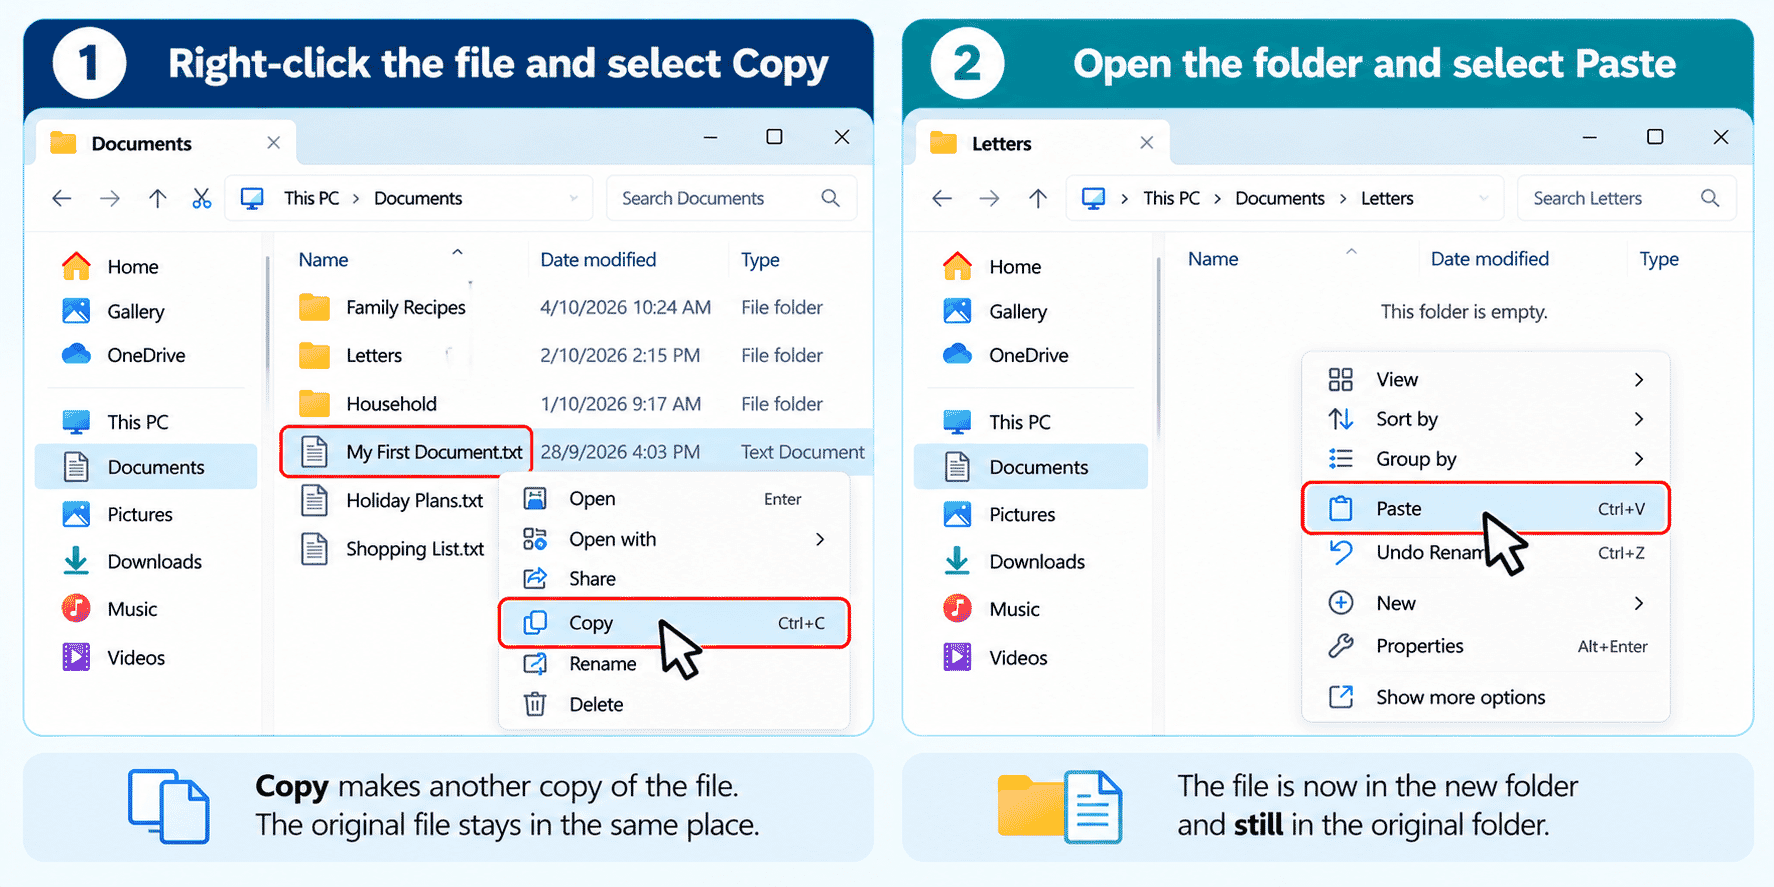Open the Letters address bar history dropdown

click(x=1484, y=198)
